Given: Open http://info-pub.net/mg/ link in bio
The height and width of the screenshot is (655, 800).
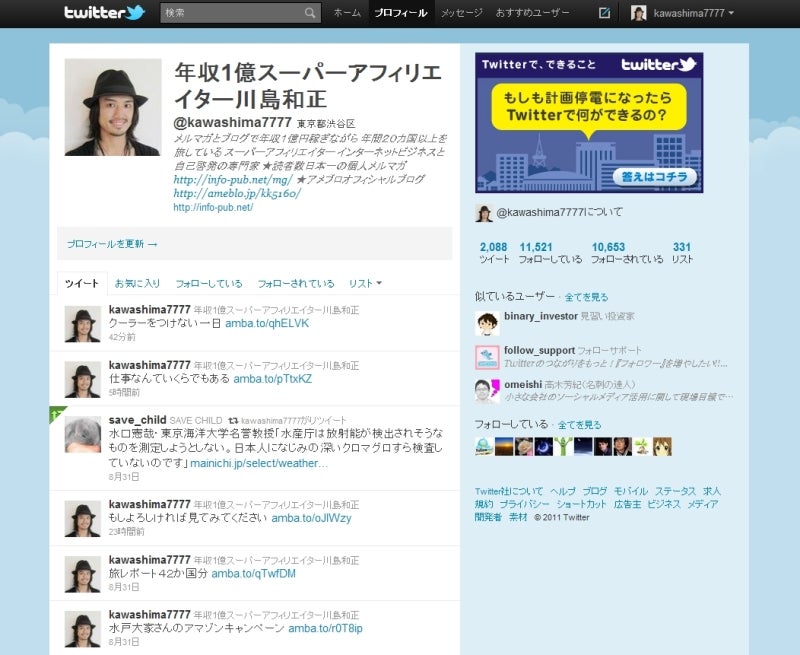Looking at the screenshot, I should tap(233, 180).
